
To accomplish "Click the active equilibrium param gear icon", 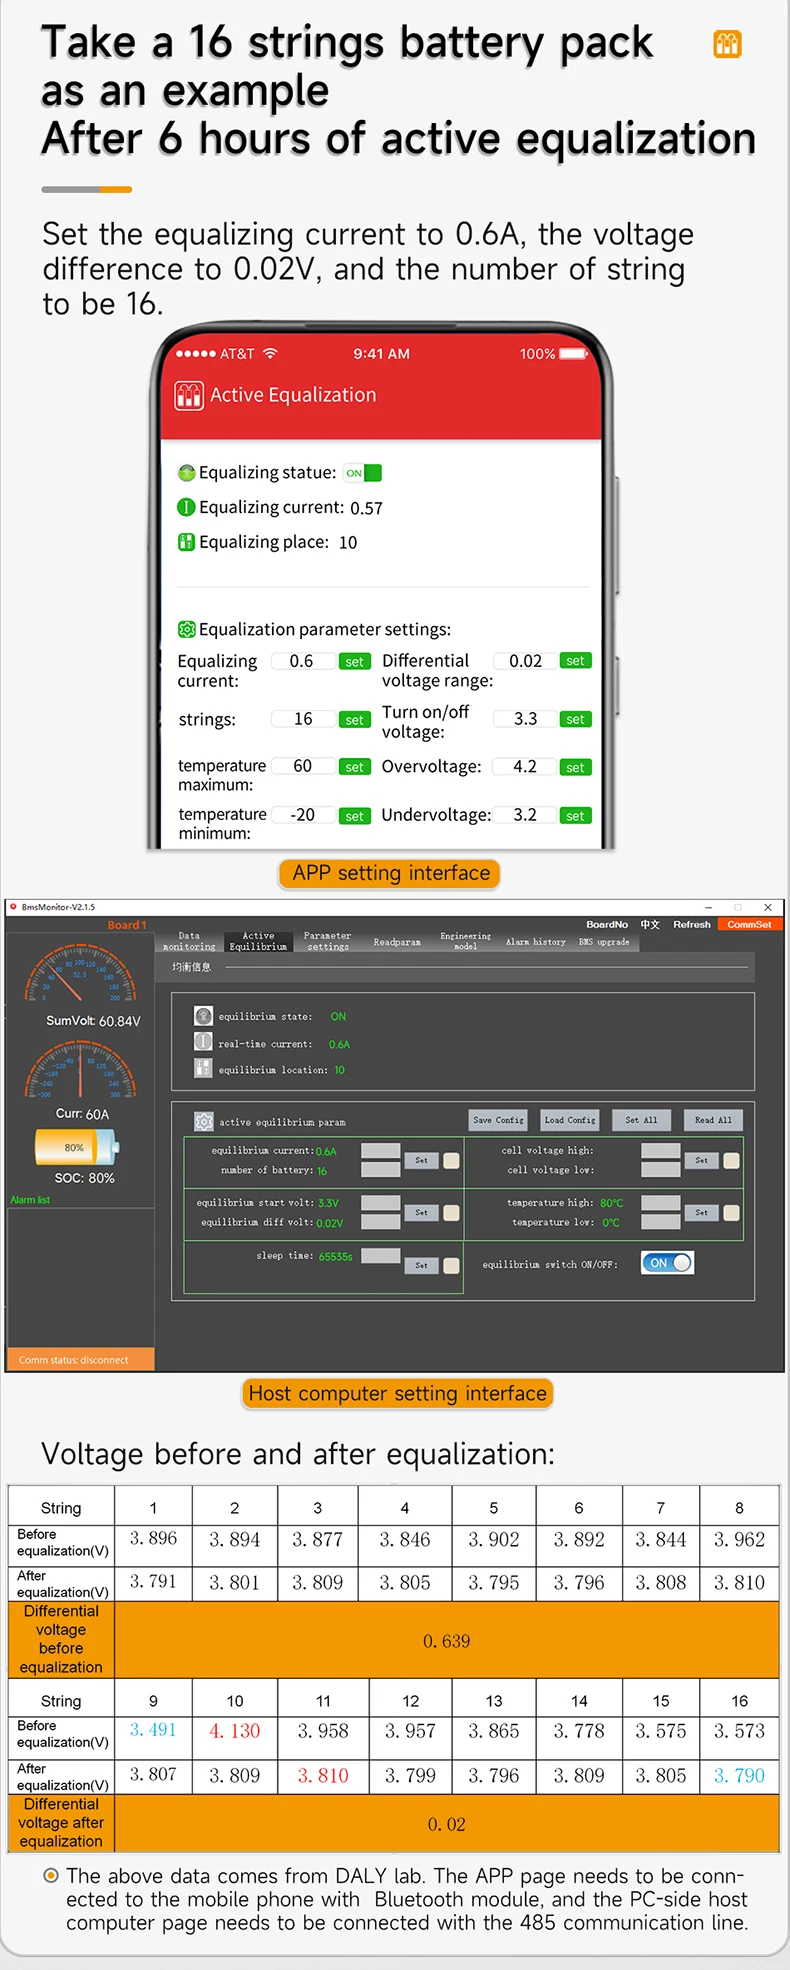I will (x=203, y=1121).
